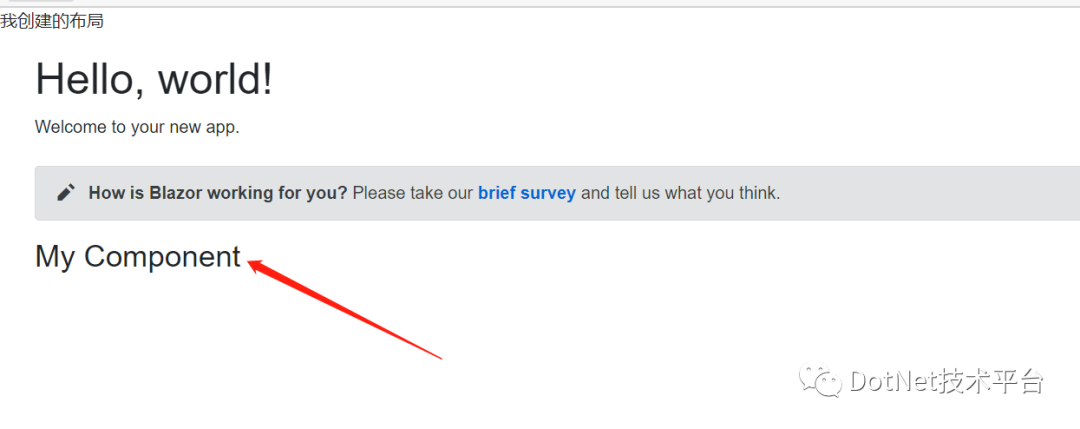Viewport: 1080px width, 429px height.
Task: Select the 我创建的布局 layout text
Action: 52,21
